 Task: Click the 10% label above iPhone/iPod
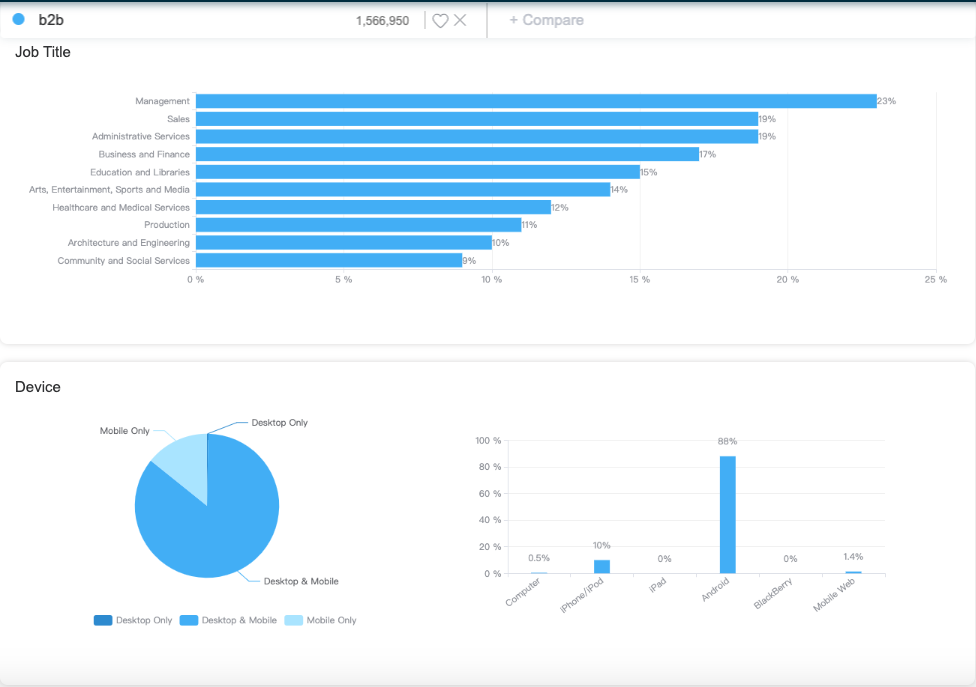(601, 546)
